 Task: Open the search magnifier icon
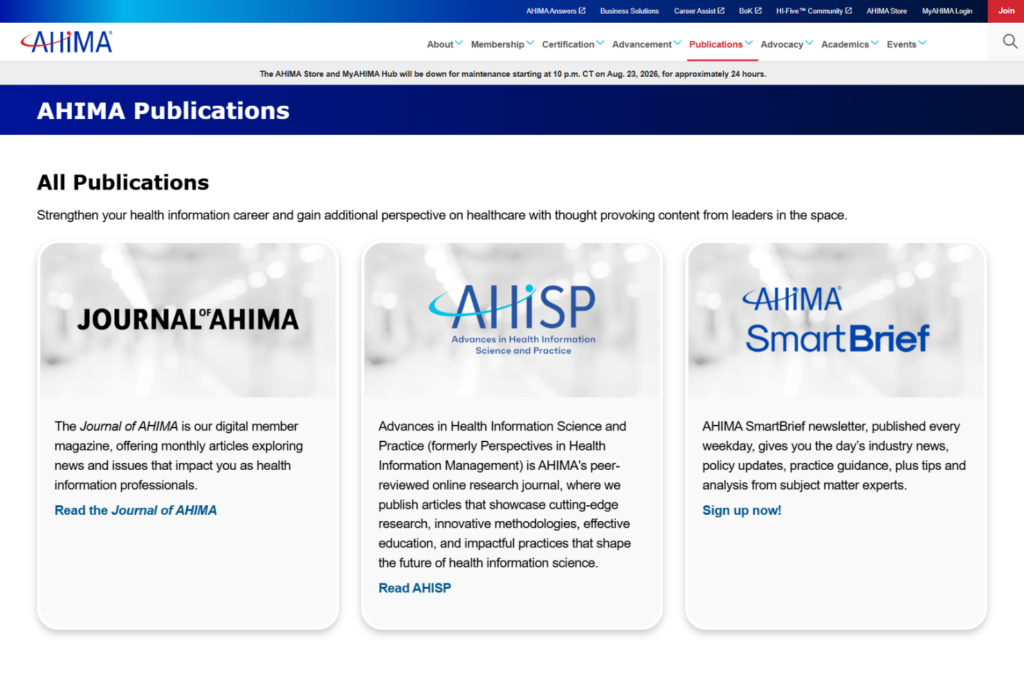(1010, 42)
